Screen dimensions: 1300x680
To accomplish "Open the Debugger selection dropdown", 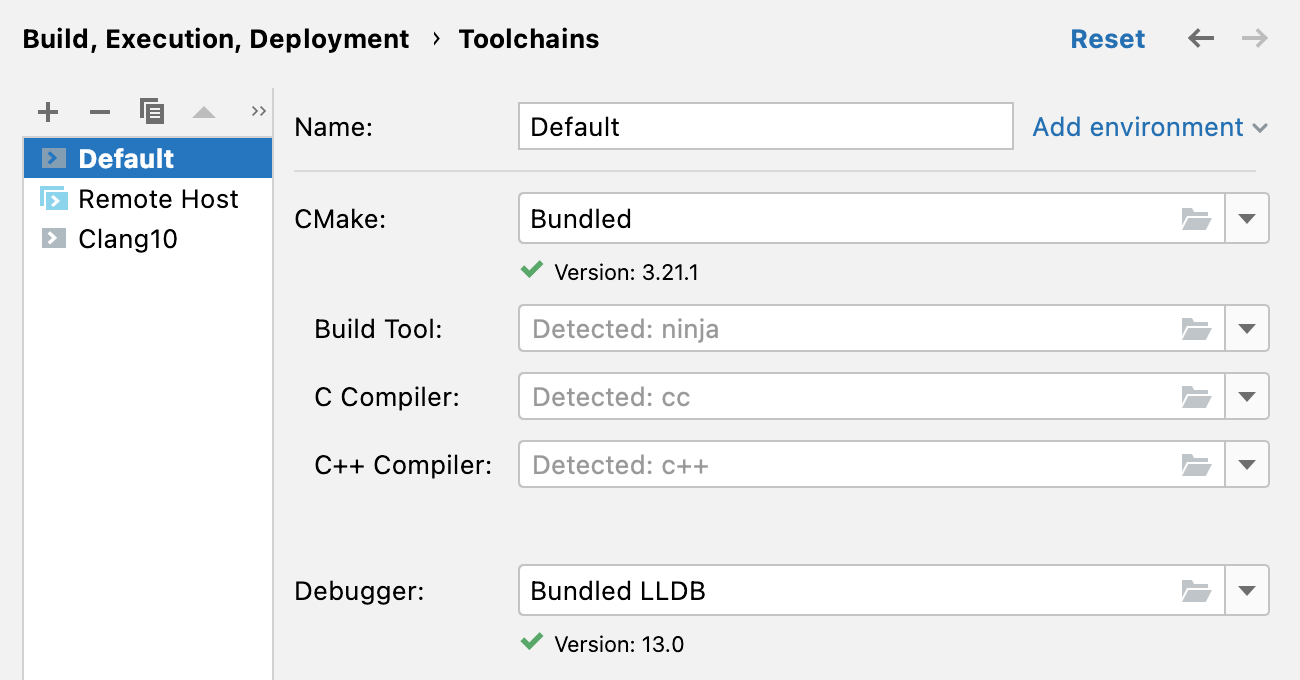I will point(1247,590).
